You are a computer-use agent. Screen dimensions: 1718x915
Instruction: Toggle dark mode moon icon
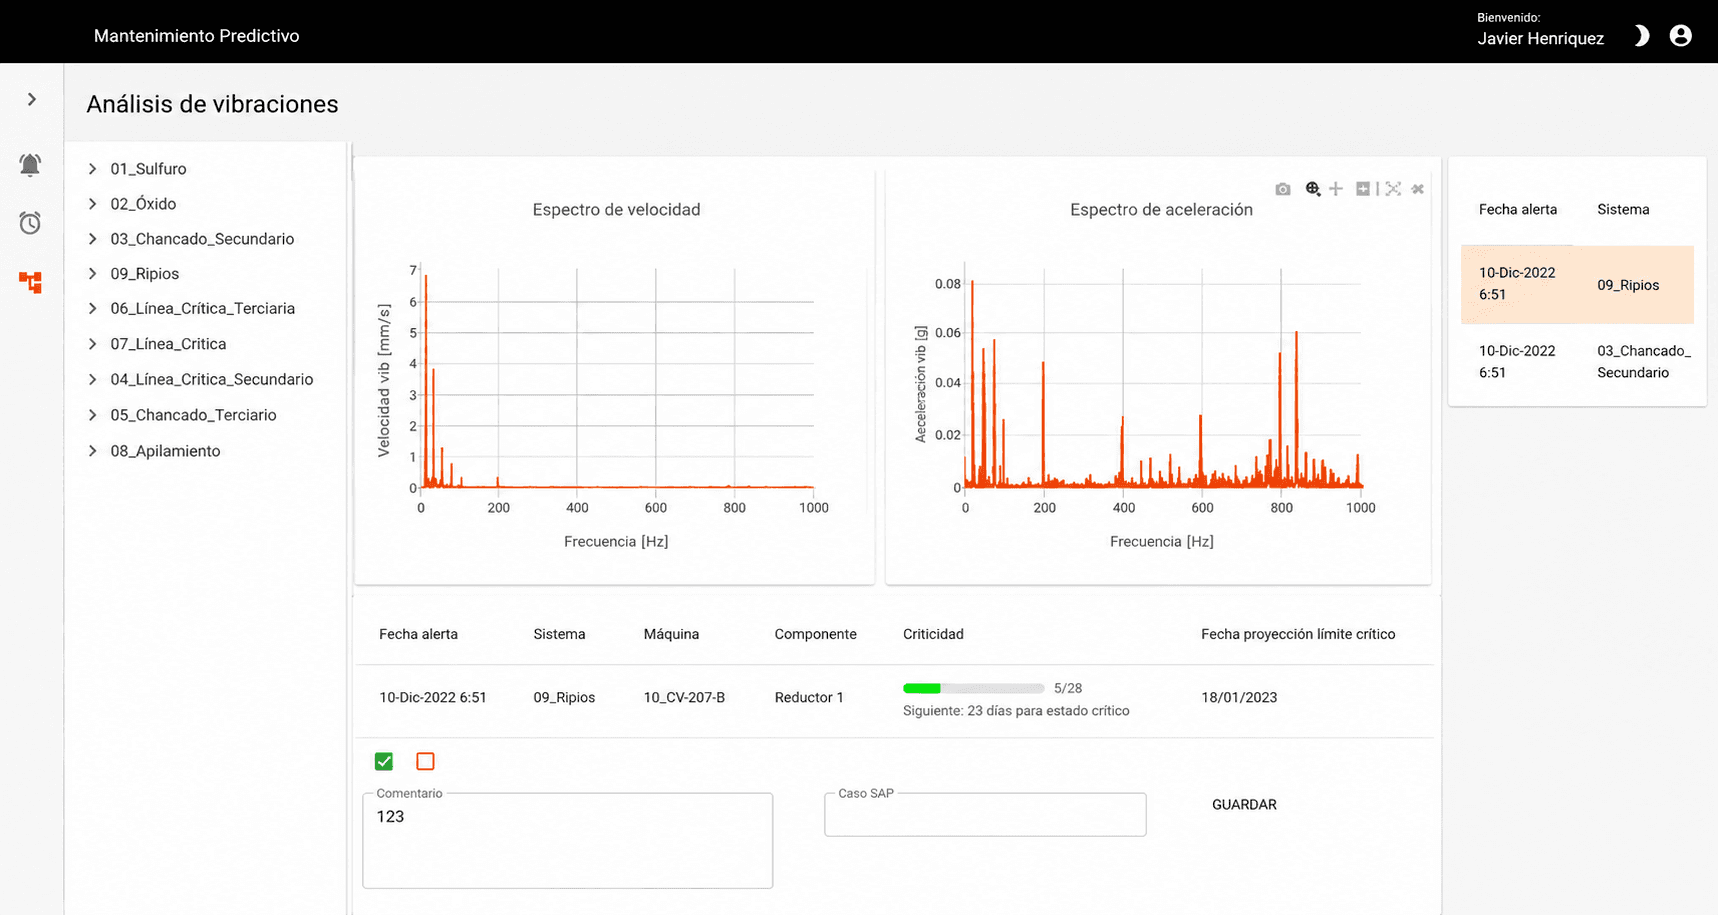1641,36
